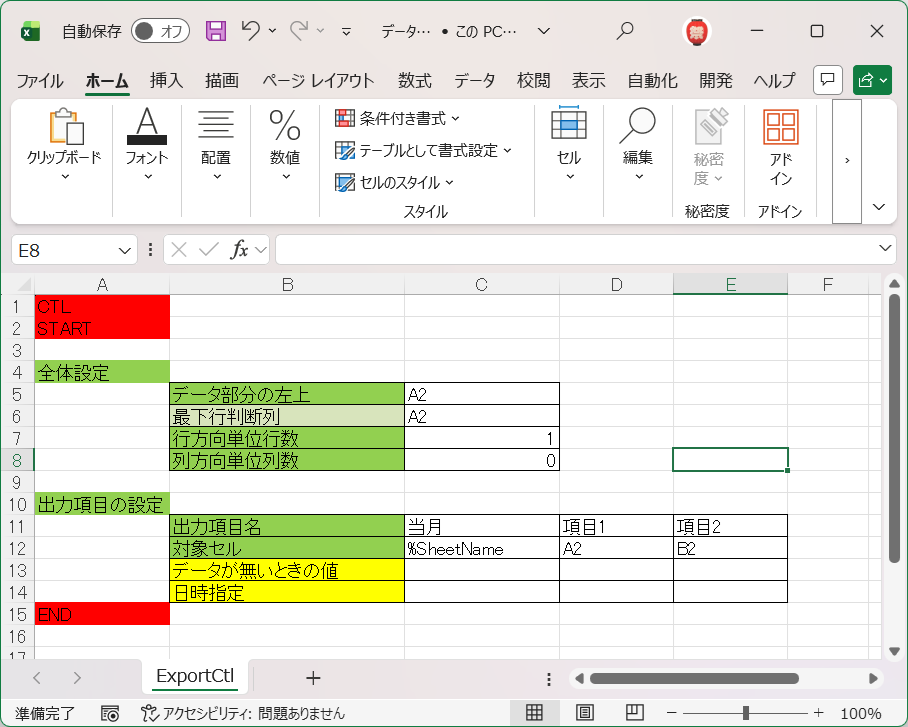Click the formula bar cancel X icon
The height and width of the screenshot is (727, 908).
tap(179, 250)
